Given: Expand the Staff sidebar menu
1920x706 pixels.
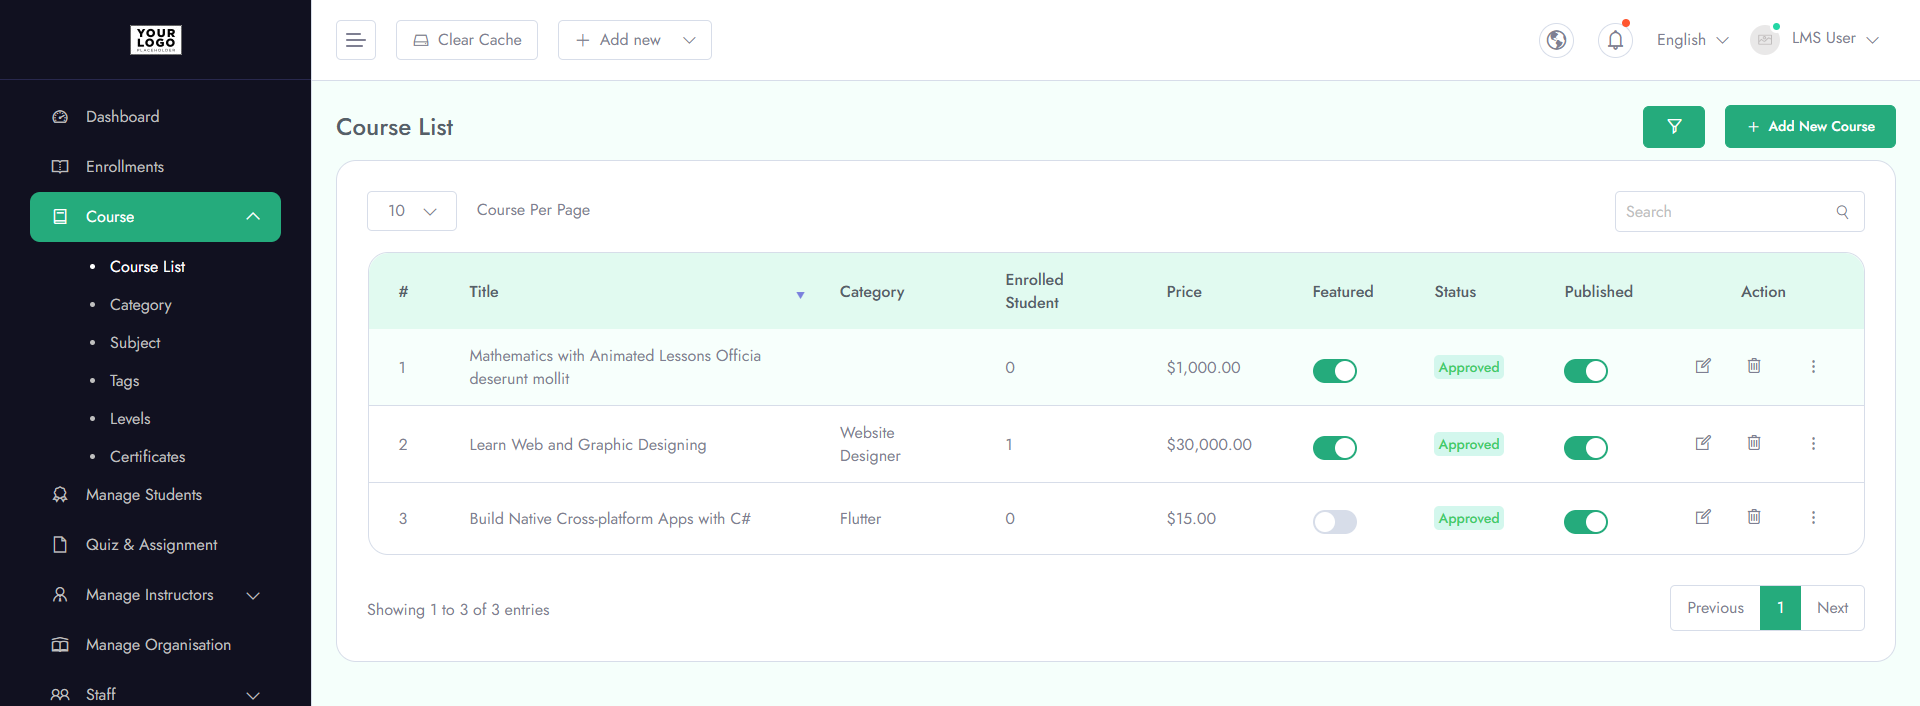Looking at the screenshot, I should (155, 694).
